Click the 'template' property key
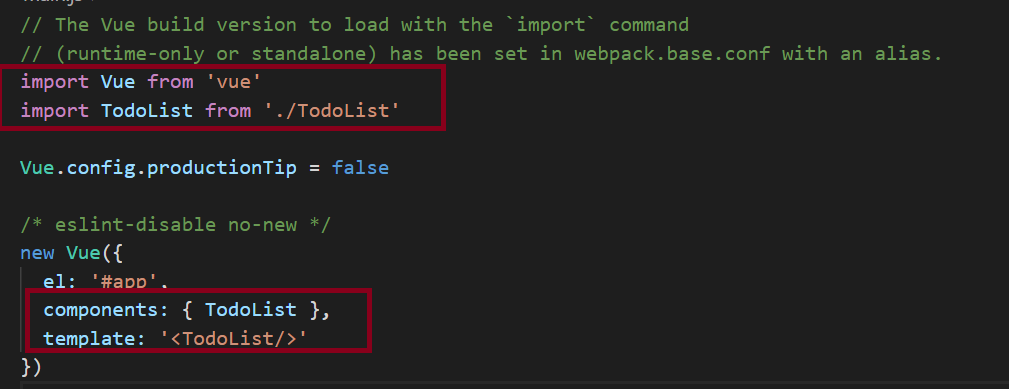1009x389 pixels. click(89, 338)
